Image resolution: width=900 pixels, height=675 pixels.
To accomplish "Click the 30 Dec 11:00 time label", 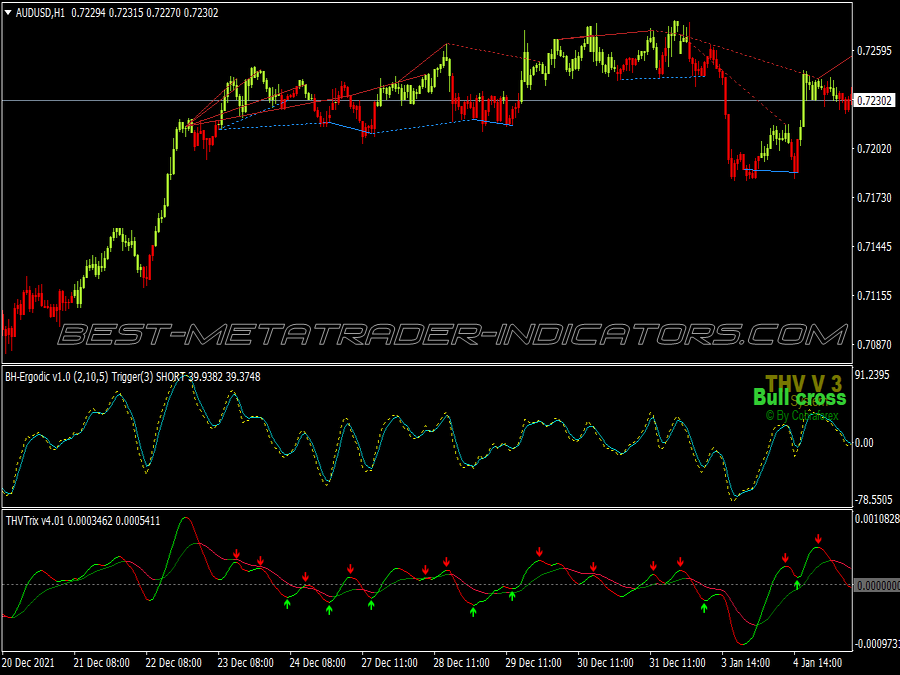I will click(x=606, y=663).
